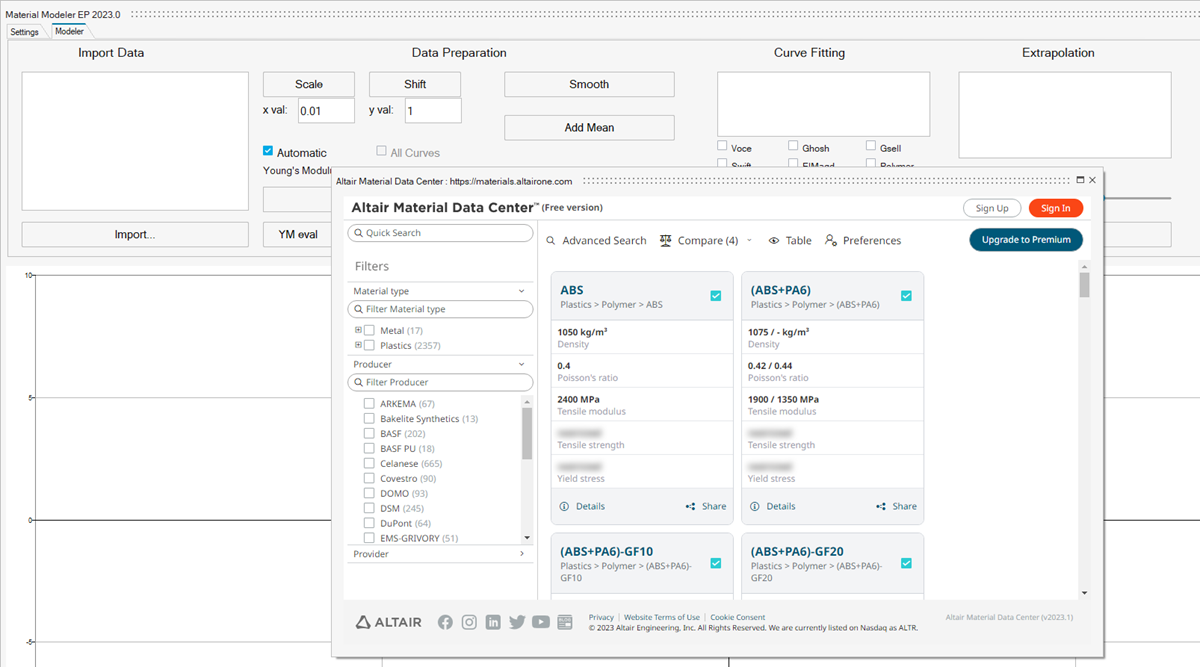The image size is (1200, 667).
Task: Click the materials list vertical scrollbar
Action: pyautogui.click(x=1084, y=285)
